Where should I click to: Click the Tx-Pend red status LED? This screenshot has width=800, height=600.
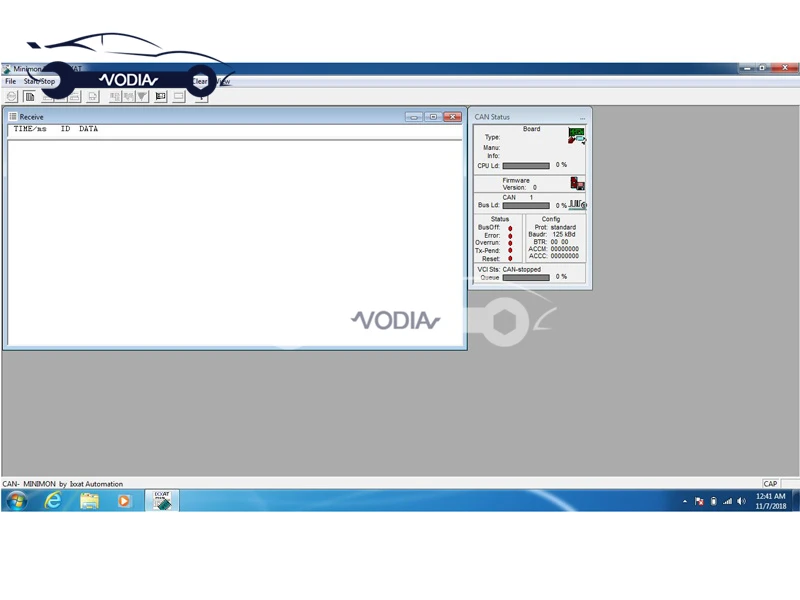510,251
